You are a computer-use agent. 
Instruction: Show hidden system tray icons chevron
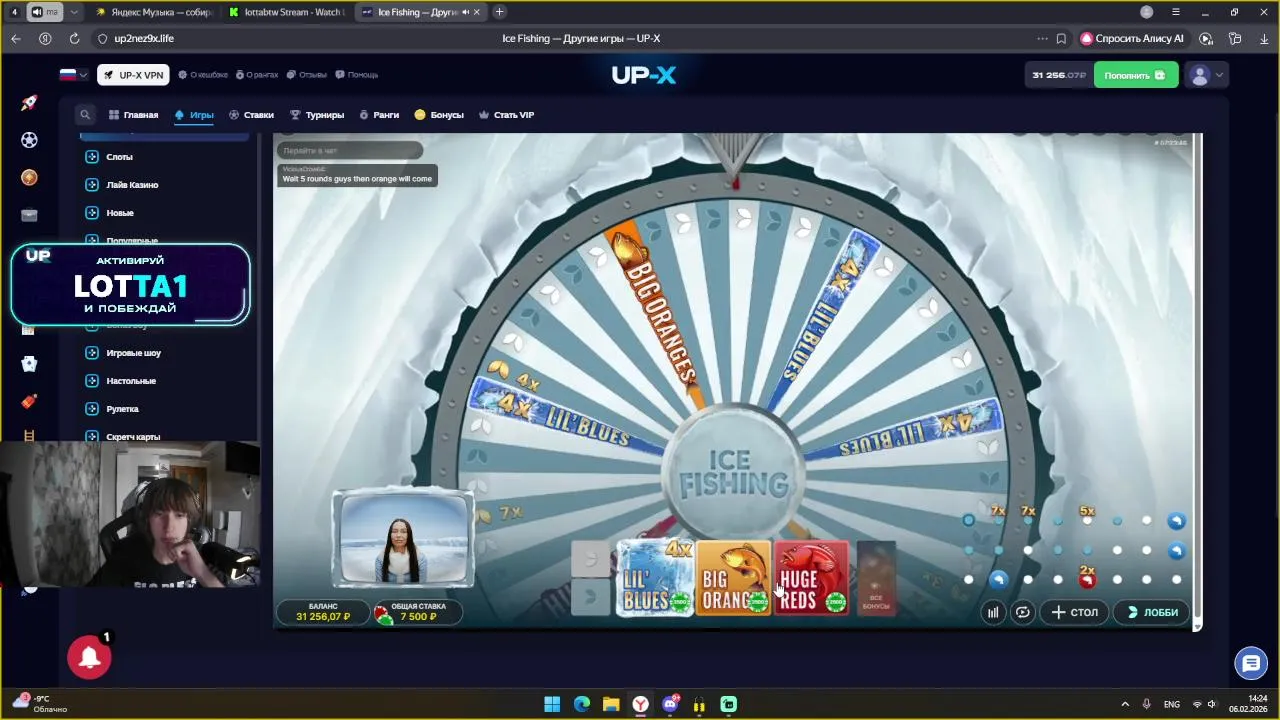pos(1125,705)
